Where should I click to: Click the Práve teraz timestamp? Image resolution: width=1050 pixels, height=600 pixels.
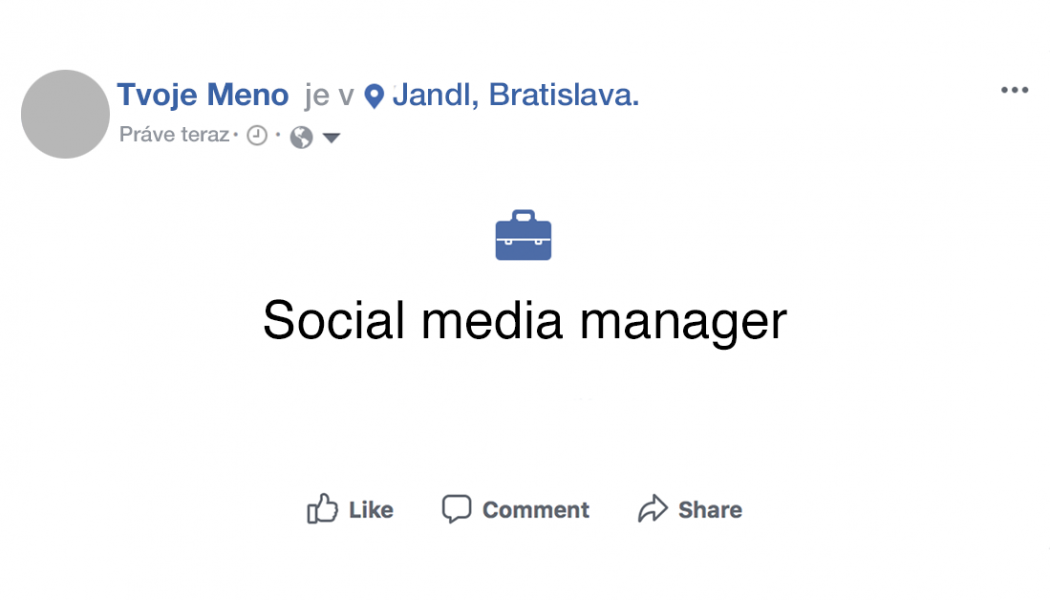click(174, 135)
